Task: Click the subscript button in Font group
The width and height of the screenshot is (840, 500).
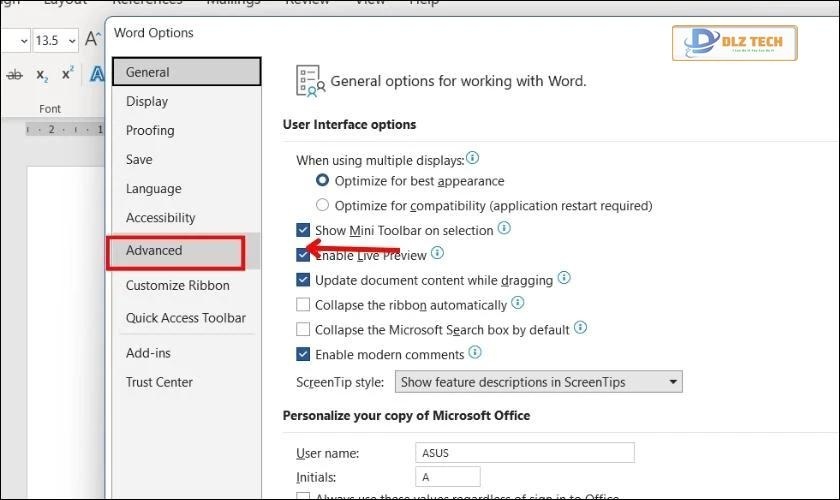Action: pos(42,75)
